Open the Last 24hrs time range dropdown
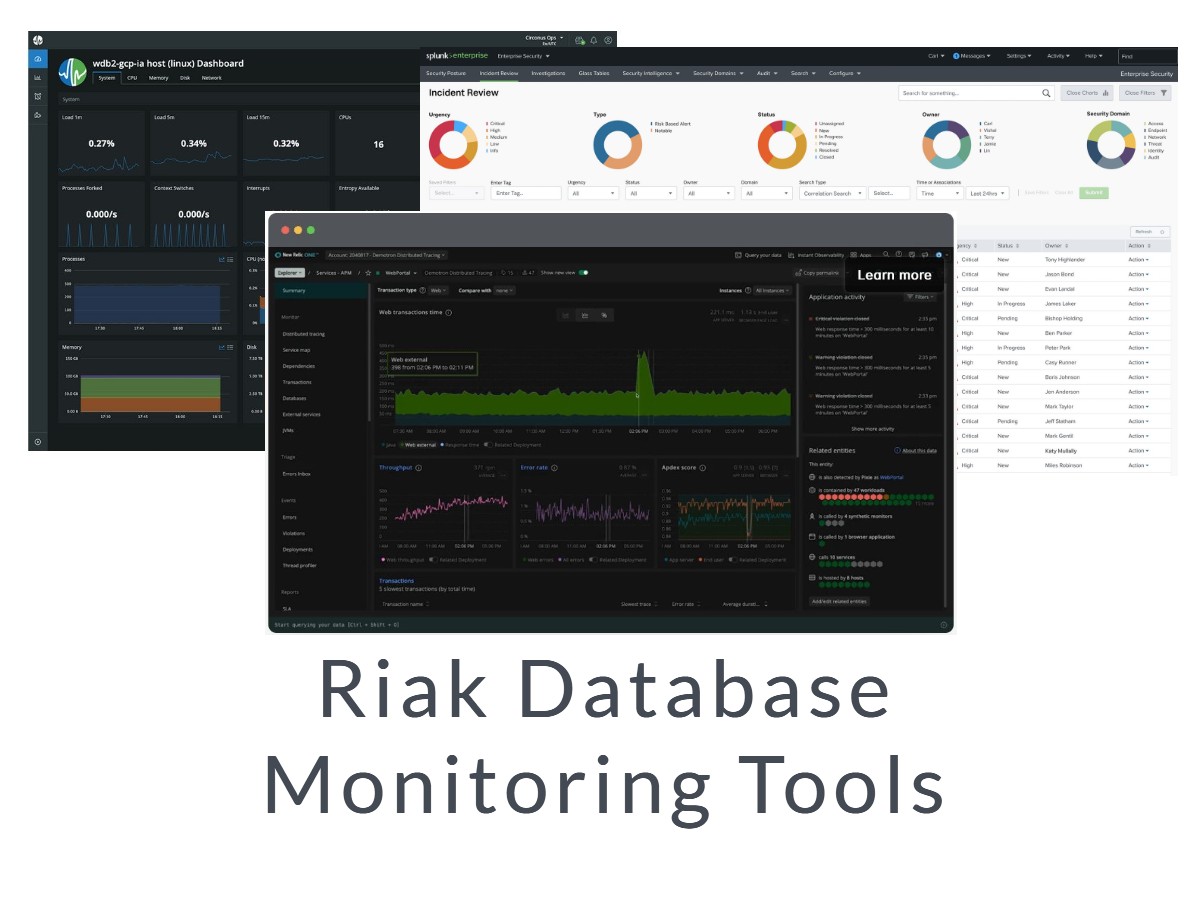The height and width of the screenshot is (900, 1200). click(985, 193)
